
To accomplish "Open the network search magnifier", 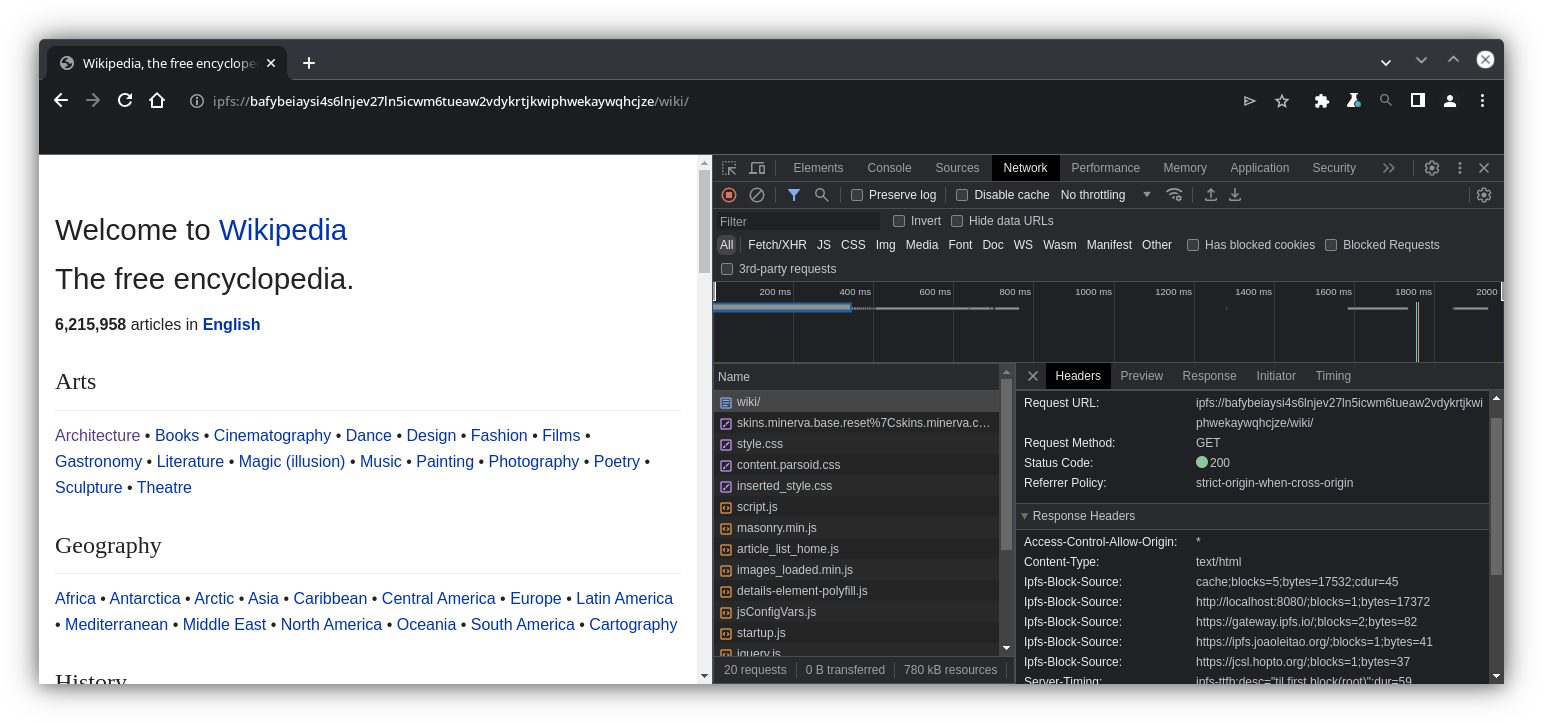I will pos(822,195).
